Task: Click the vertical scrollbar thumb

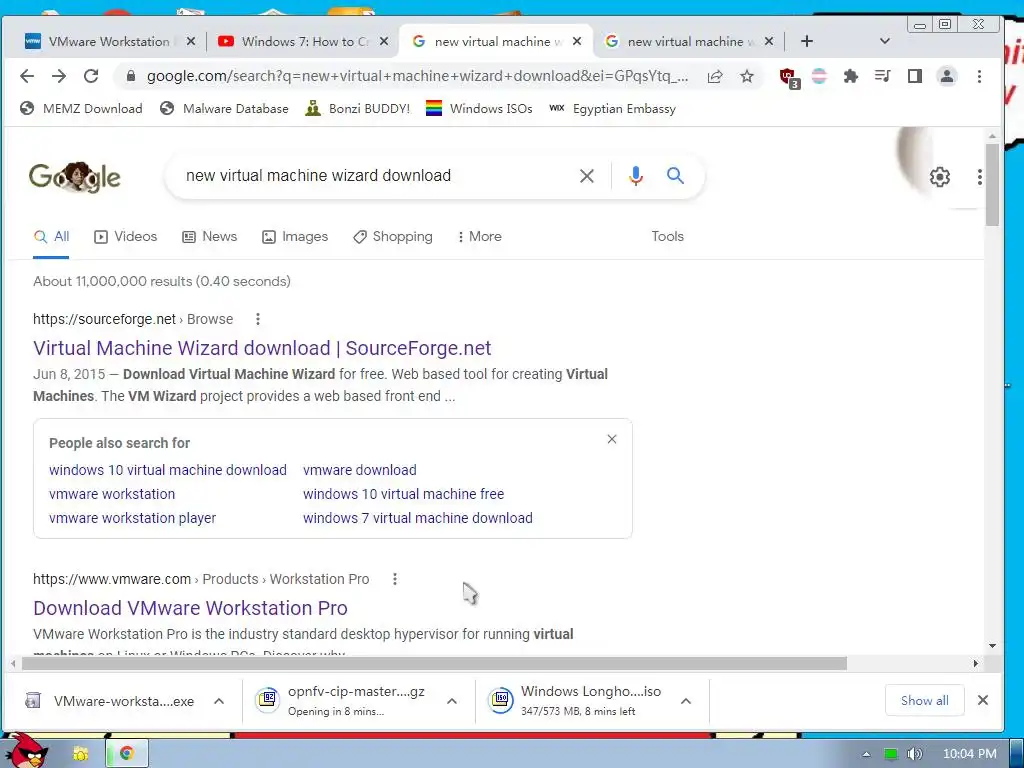Action: tap(992, 185)
